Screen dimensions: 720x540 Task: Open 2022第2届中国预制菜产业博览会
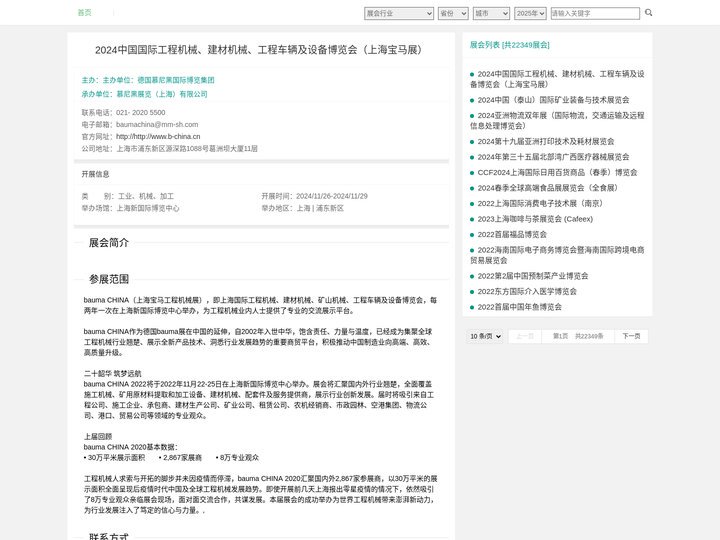(533, 276)
